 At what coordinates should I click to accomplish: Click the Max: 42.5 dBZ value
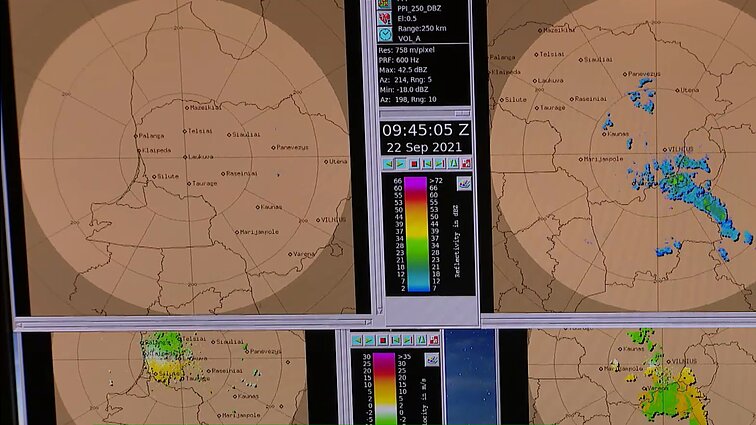(403, 70)
